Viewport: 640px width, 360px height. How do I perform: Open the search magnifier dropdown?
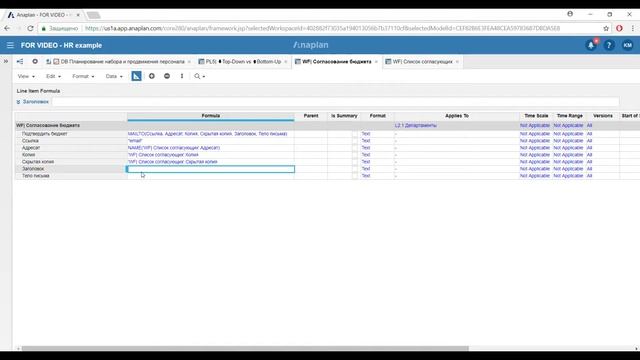coord(199,76)
